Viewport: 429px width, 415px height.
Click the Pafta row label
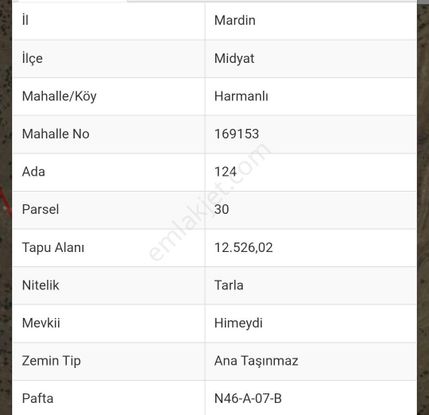[x=38, y=399]
